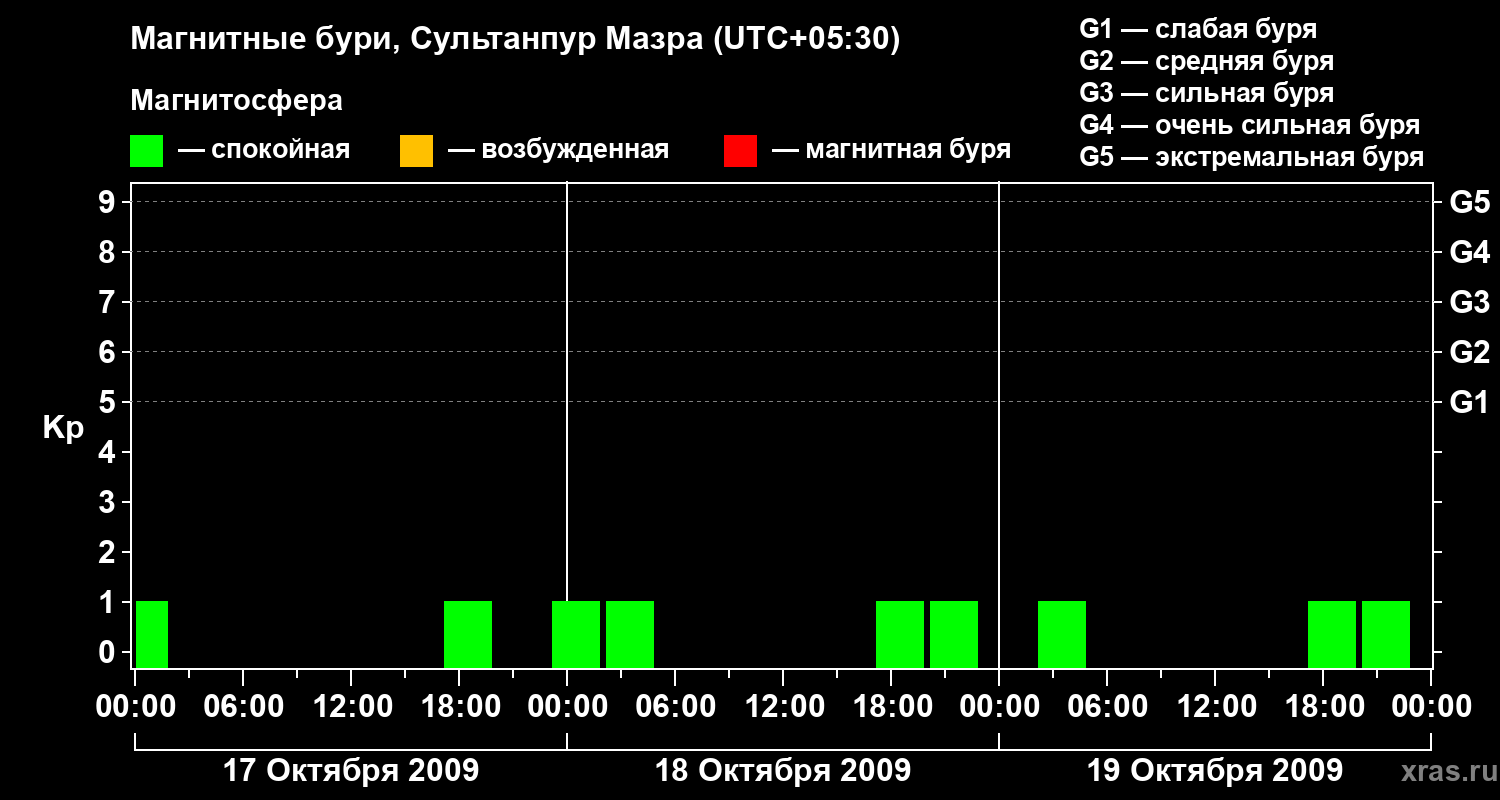Open the xras.ru watermark link
This screenshot has height=800, width=1500.
tap(1445, 771)
